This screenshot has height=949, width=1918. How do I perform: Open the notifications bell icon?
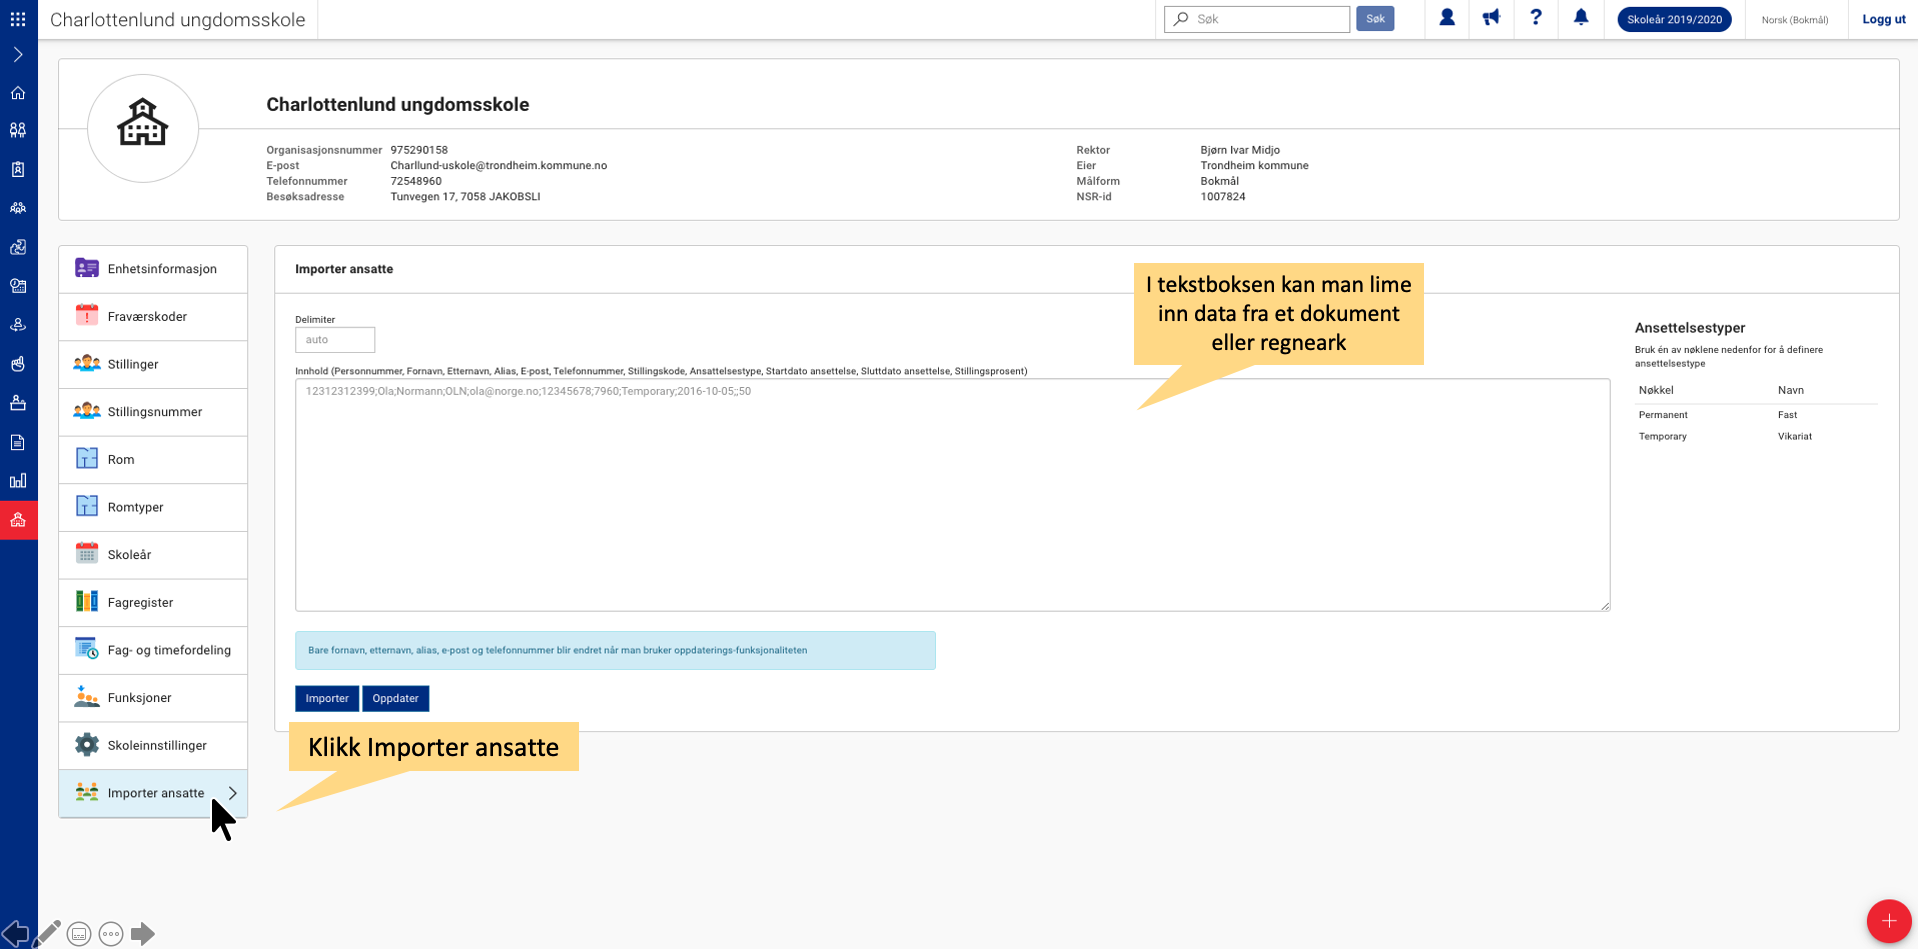tap(1580, 18)
